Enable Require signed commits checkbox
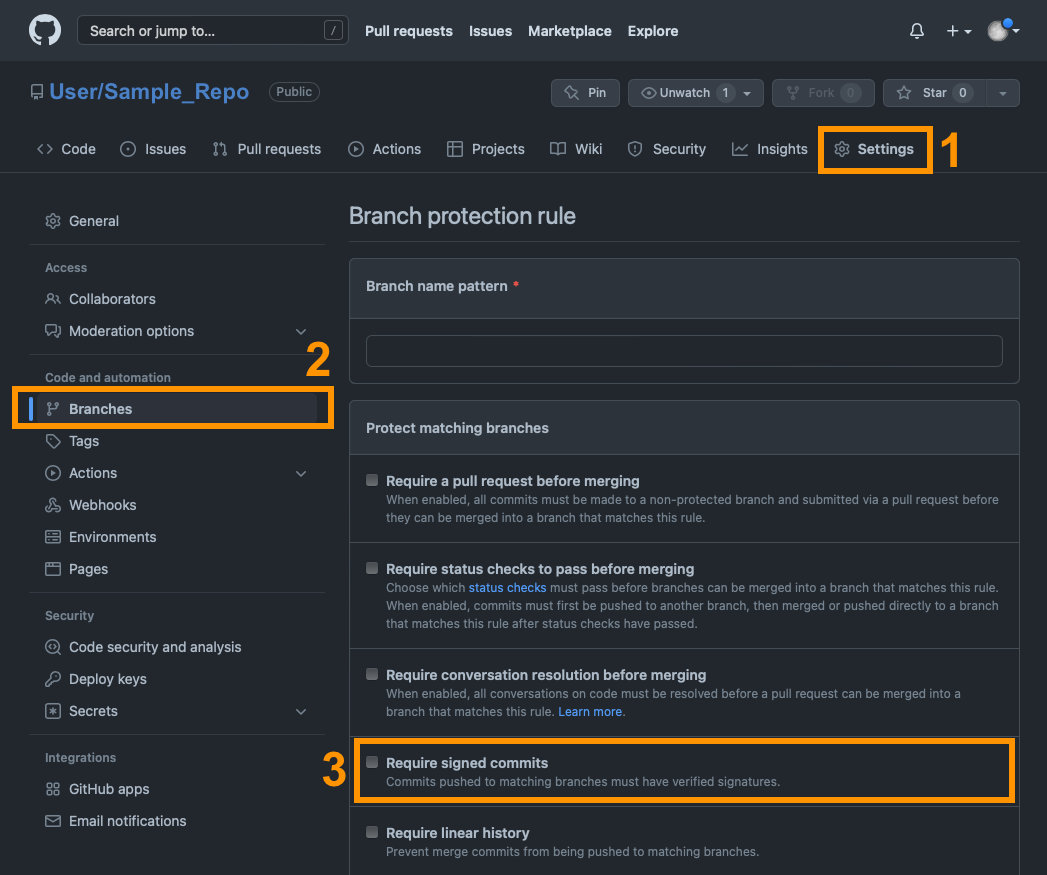The image size is (1047, 875). 372,762
